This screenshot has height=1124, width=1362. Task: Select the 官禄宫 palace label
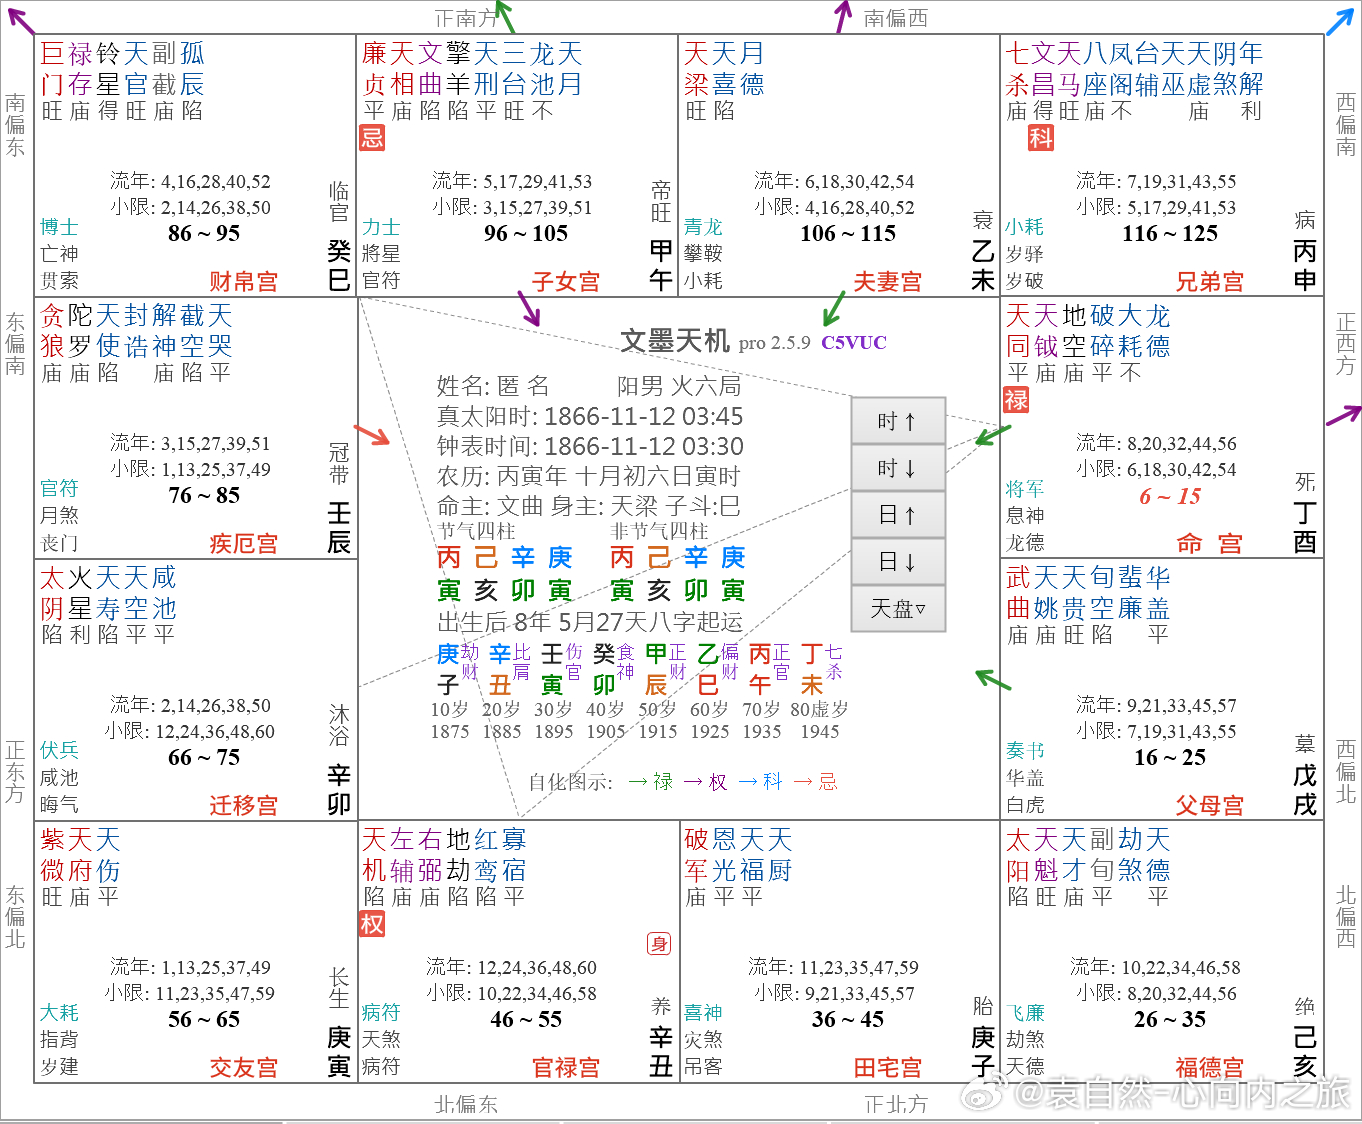pyautogui.click(x=566, y=1068)
